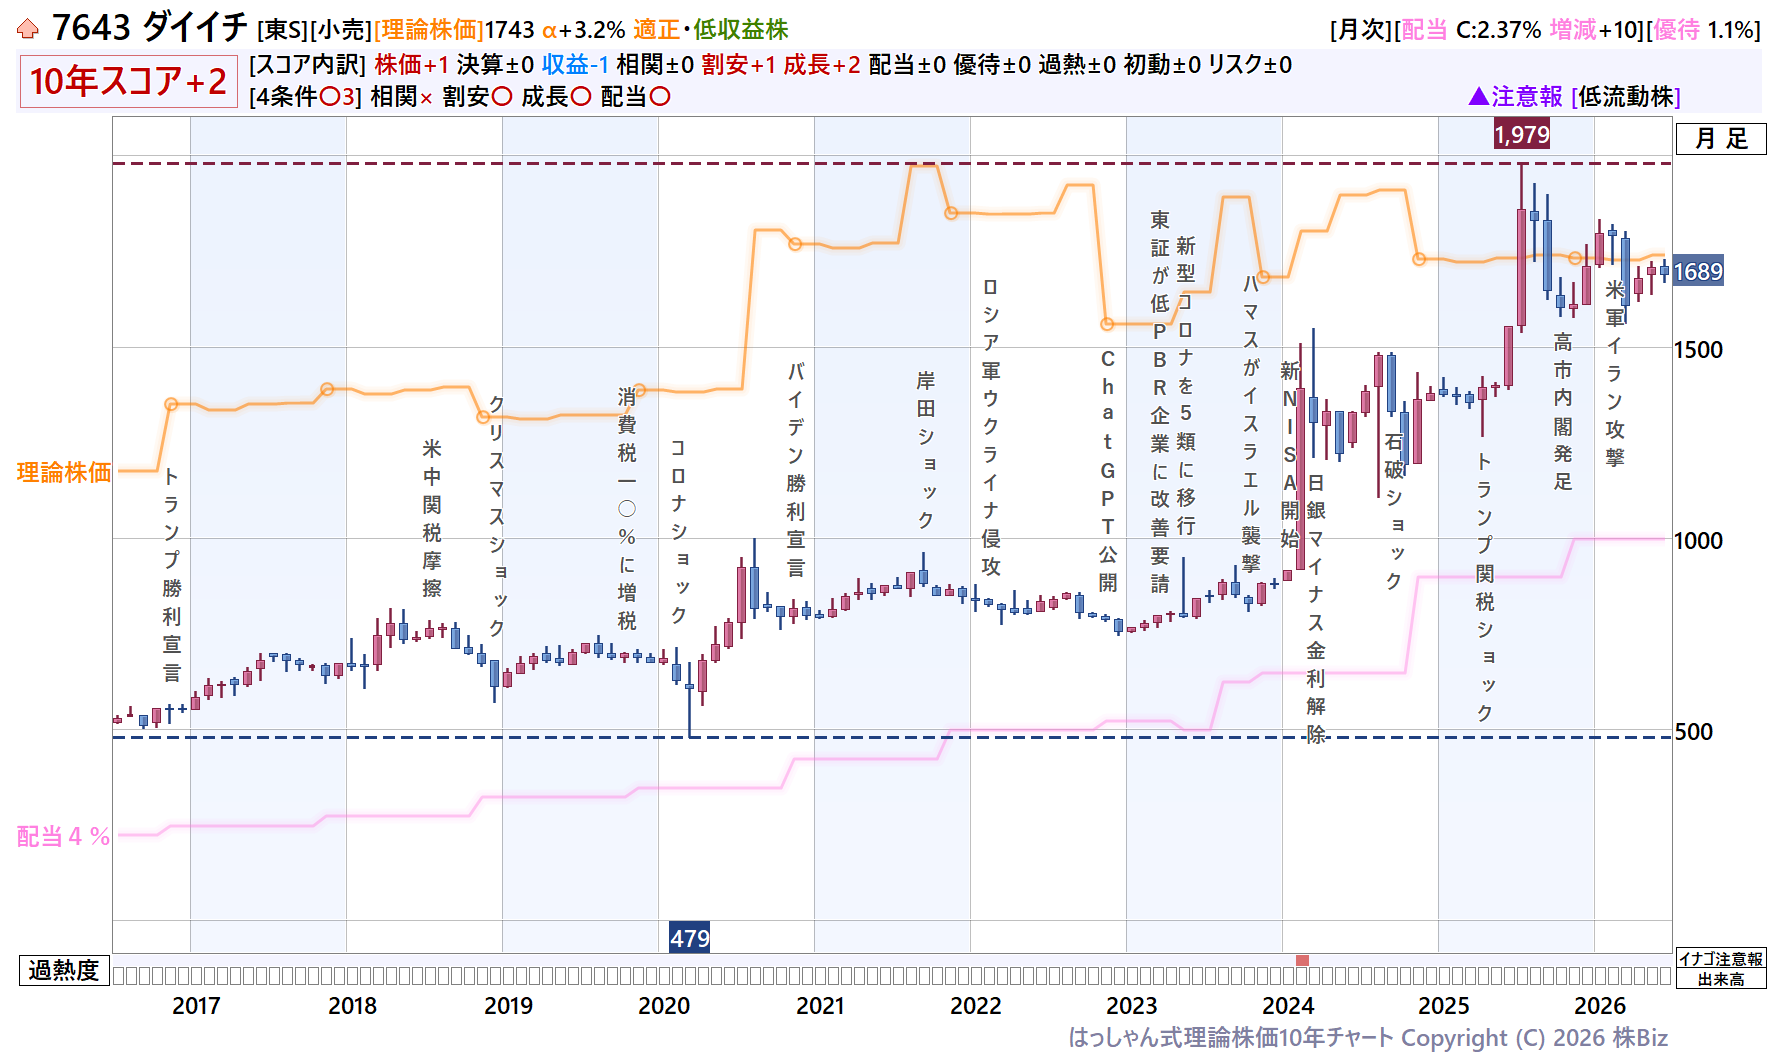
Task: Click the 10年スコア+2 score box
Action: [128, 81]
